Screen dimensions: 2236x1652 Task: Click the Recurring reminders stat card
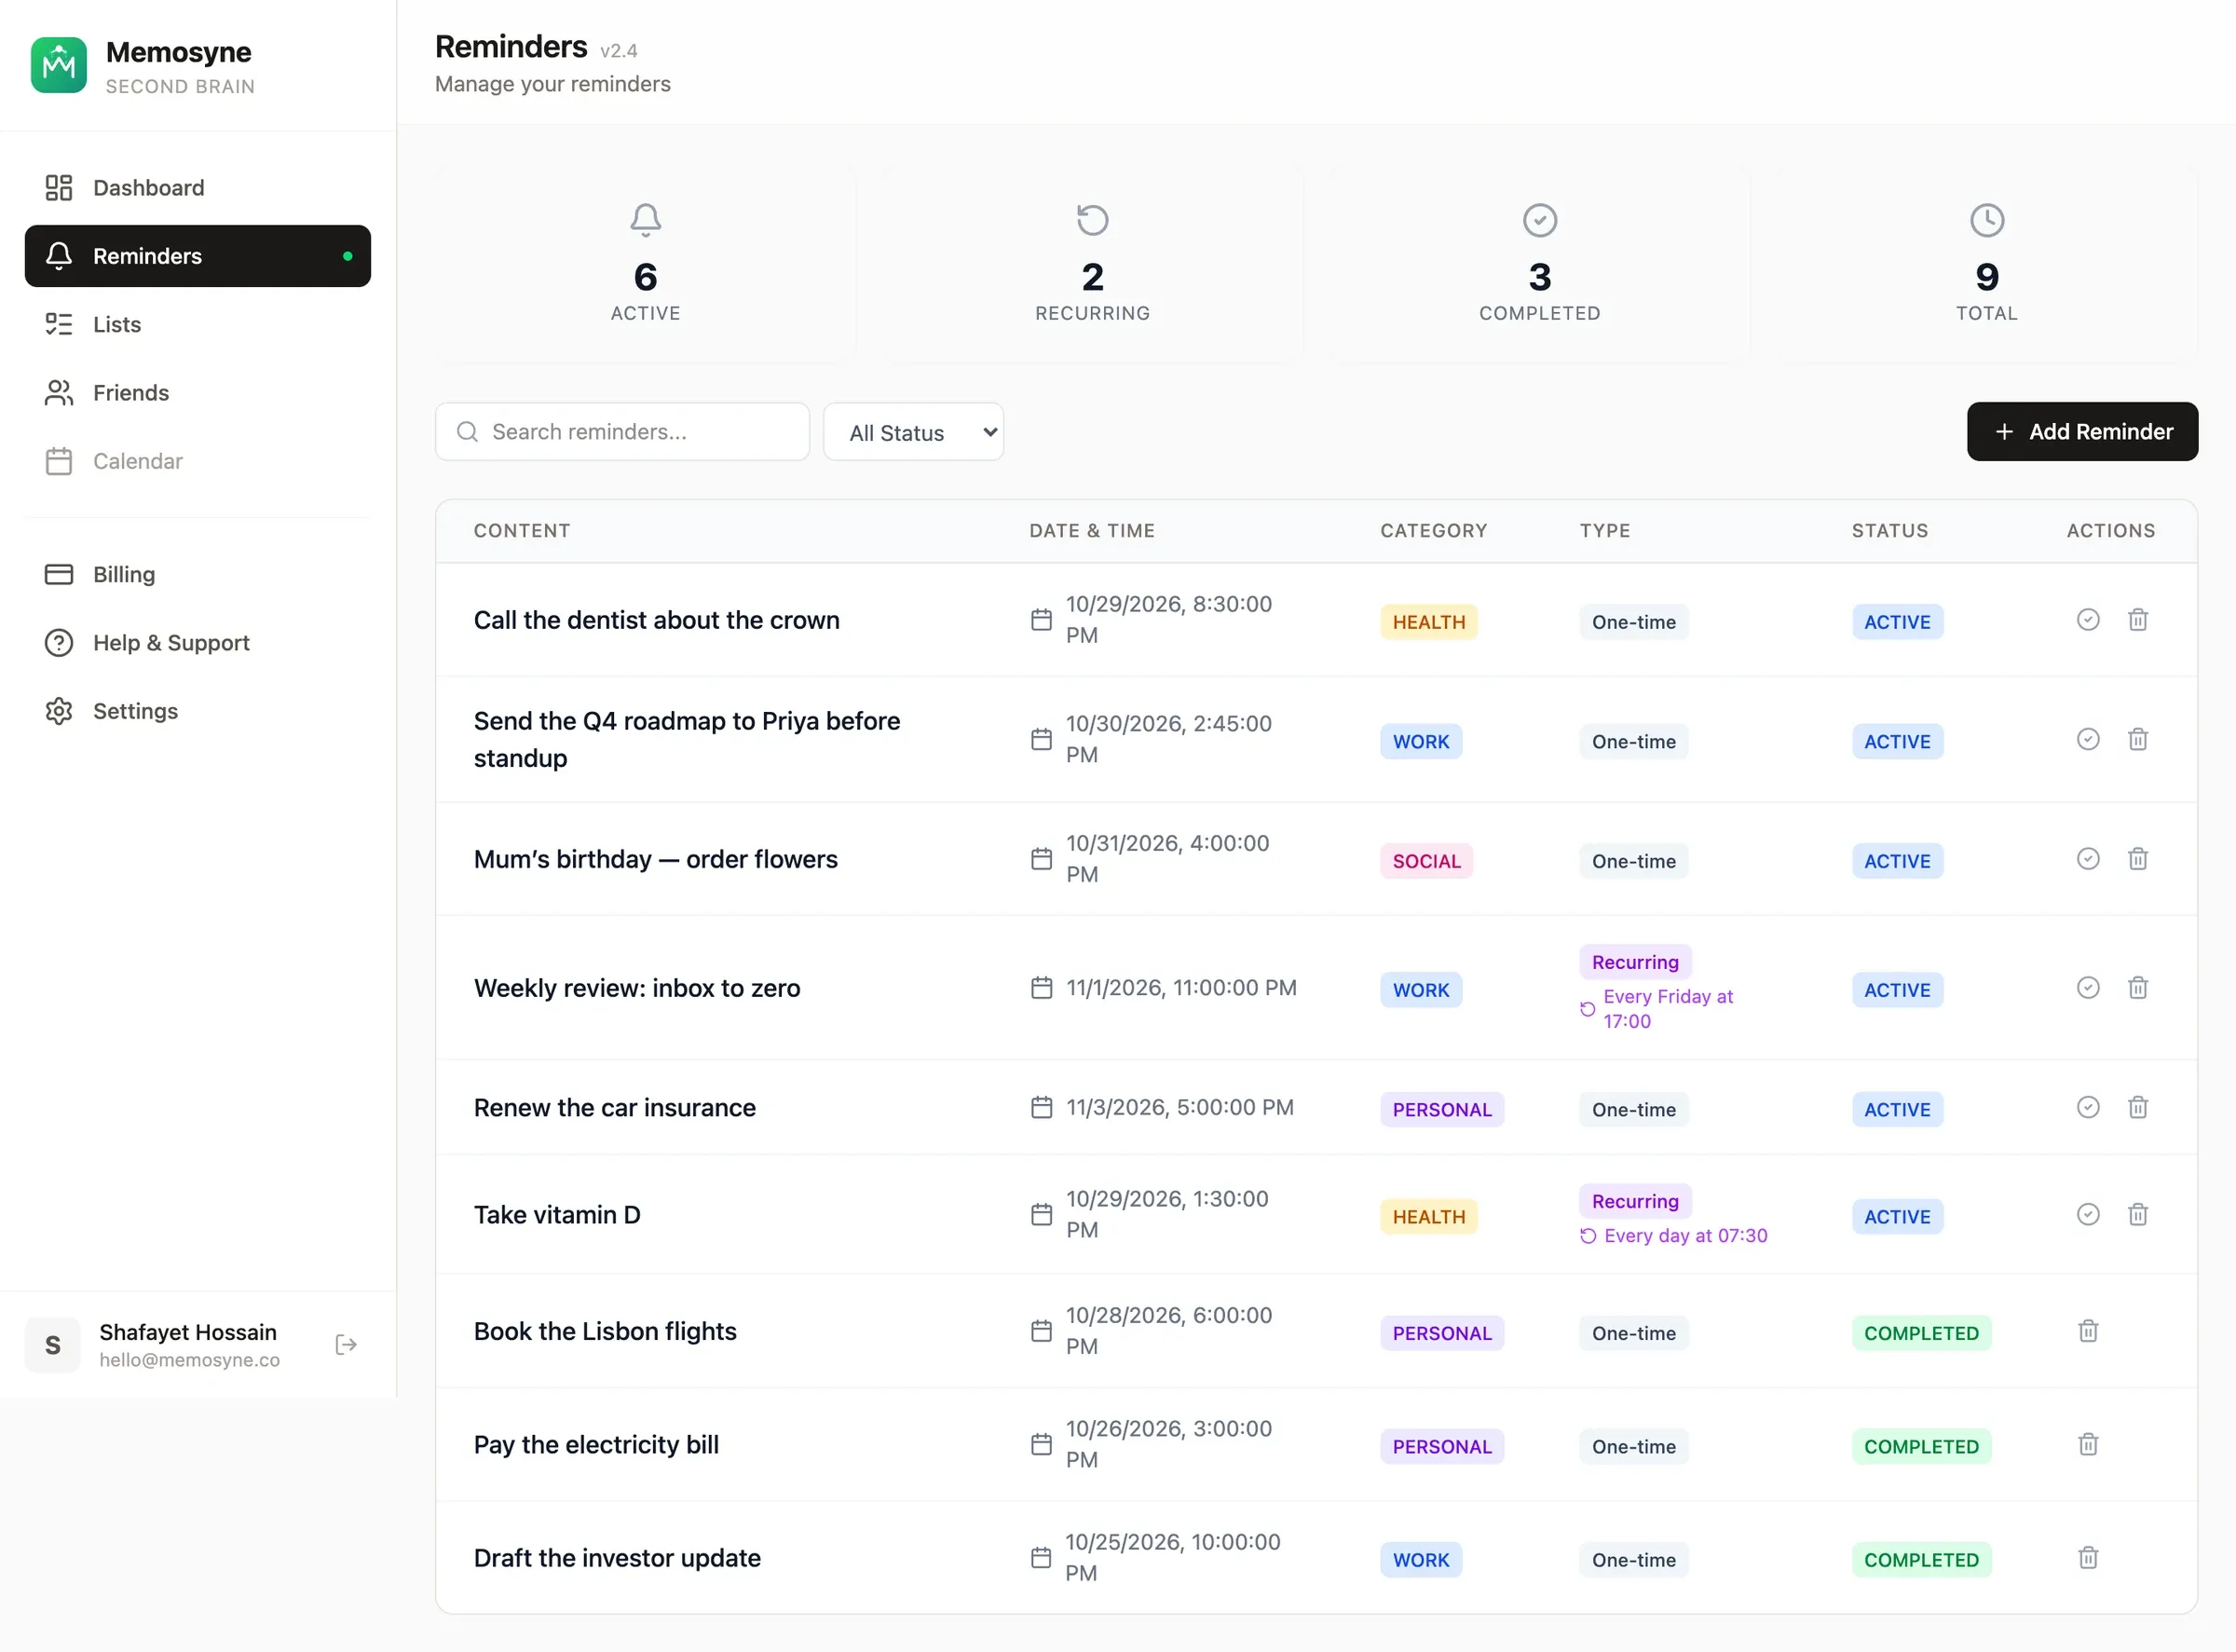pyautogui.click(x=1093, y=264)
